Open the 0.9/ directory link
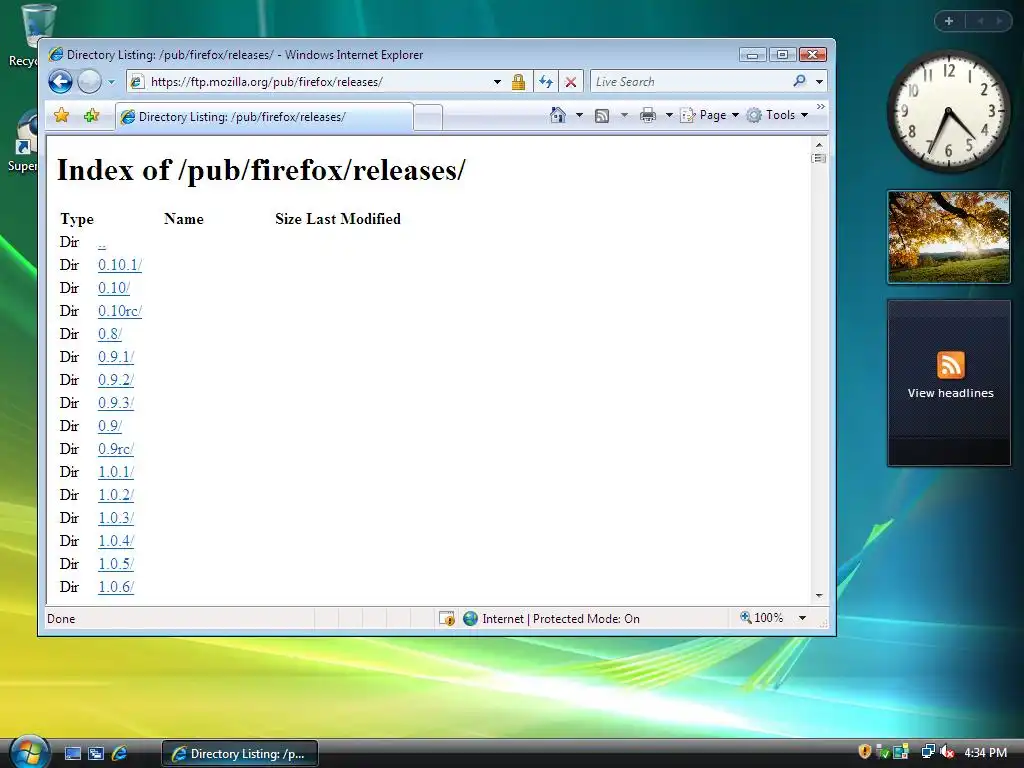The image size is (1024, 768). point(110,426)
